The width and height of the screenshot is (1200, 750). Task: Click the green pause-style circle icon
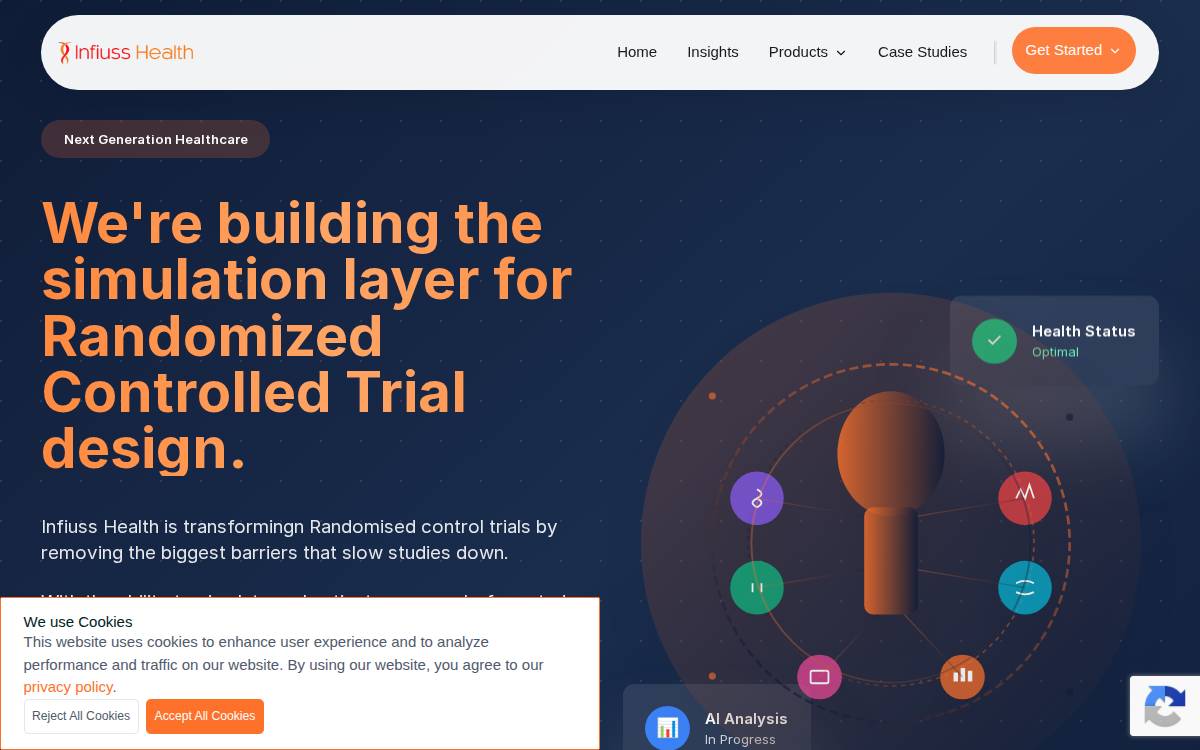757,587
